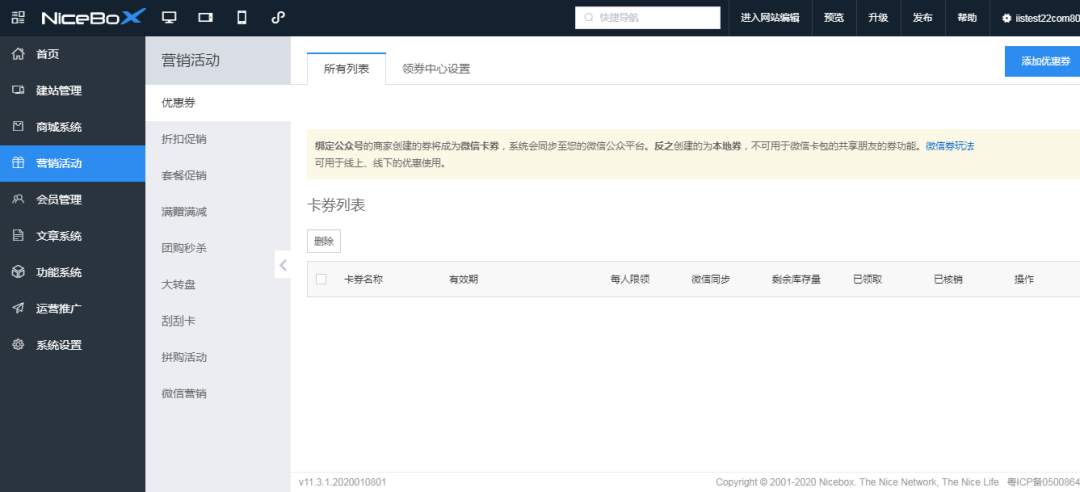The height and width of the screenshot is (492, 1080).
Task: Click the desktop view icon in top bar
Action: pos(169,18)
